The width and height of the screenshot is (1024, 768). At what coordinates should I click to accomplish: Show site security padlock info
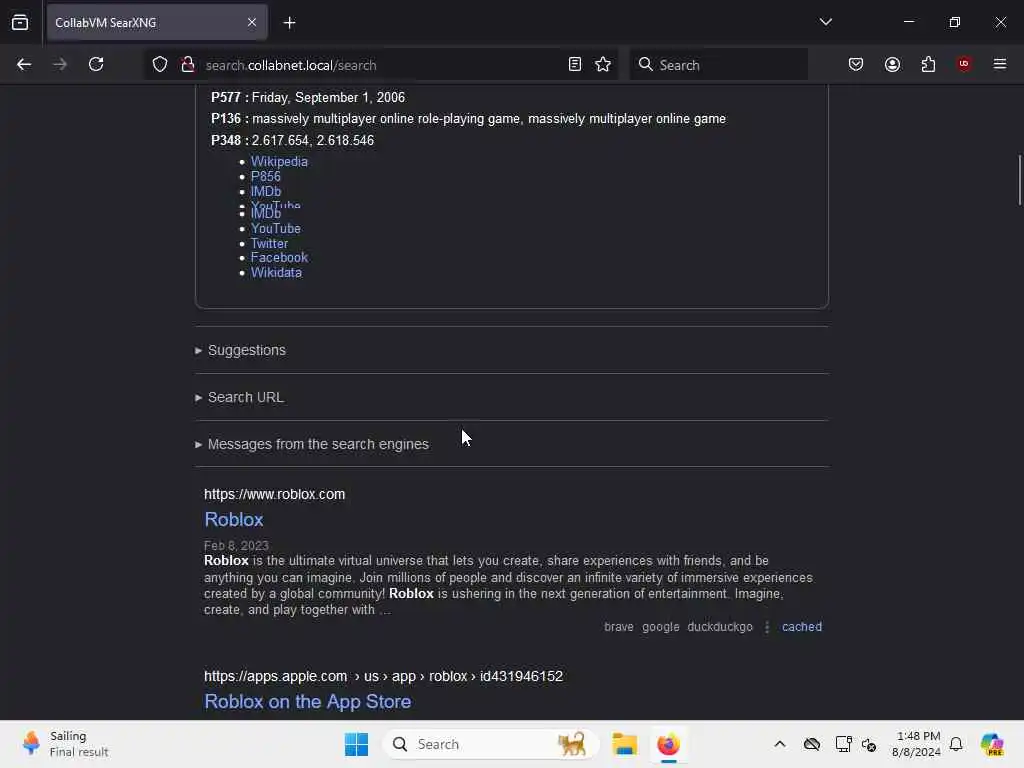(188, 64)
